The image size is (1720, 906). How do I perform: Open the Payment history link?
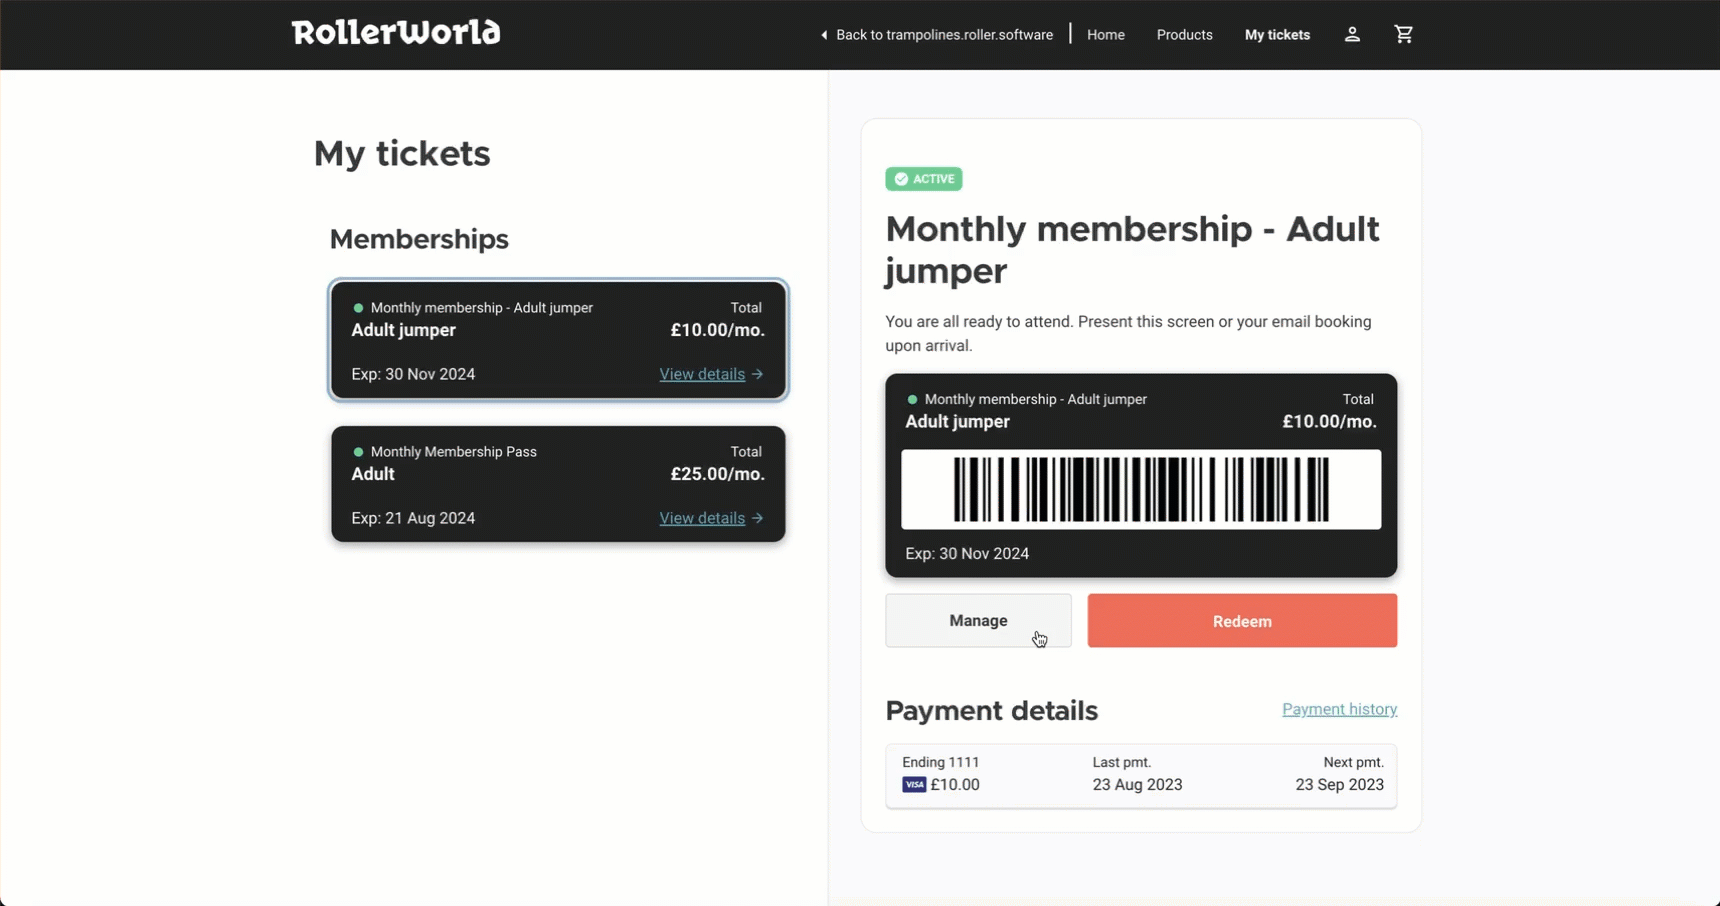coord(1340,709)
